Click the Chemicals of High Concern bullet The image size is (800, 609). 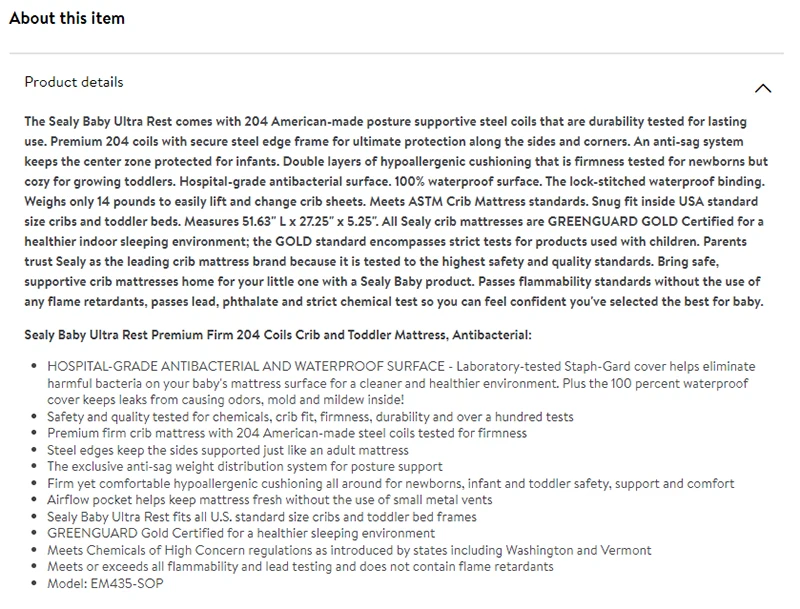(x=349, y=550)
